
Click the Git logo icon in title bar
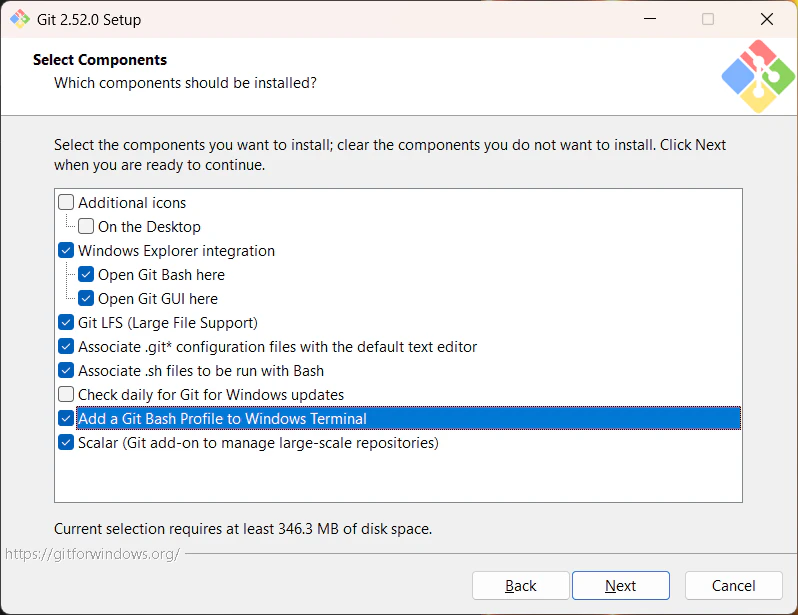20,19
